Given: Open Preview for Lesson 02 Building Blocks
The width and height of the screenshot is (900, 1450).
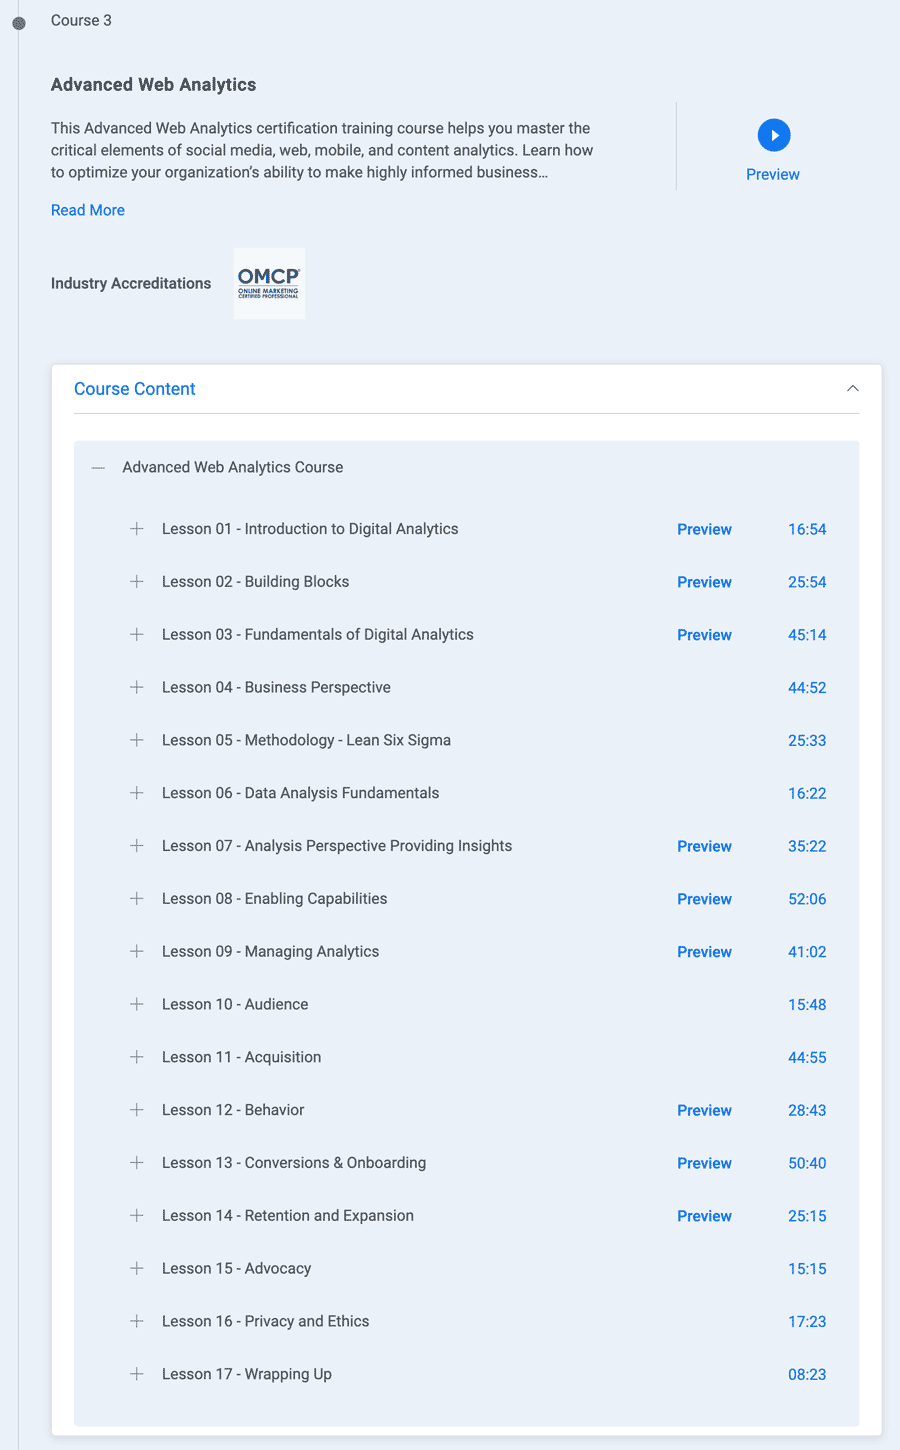Looking at the screenshot, I should 704,582.
